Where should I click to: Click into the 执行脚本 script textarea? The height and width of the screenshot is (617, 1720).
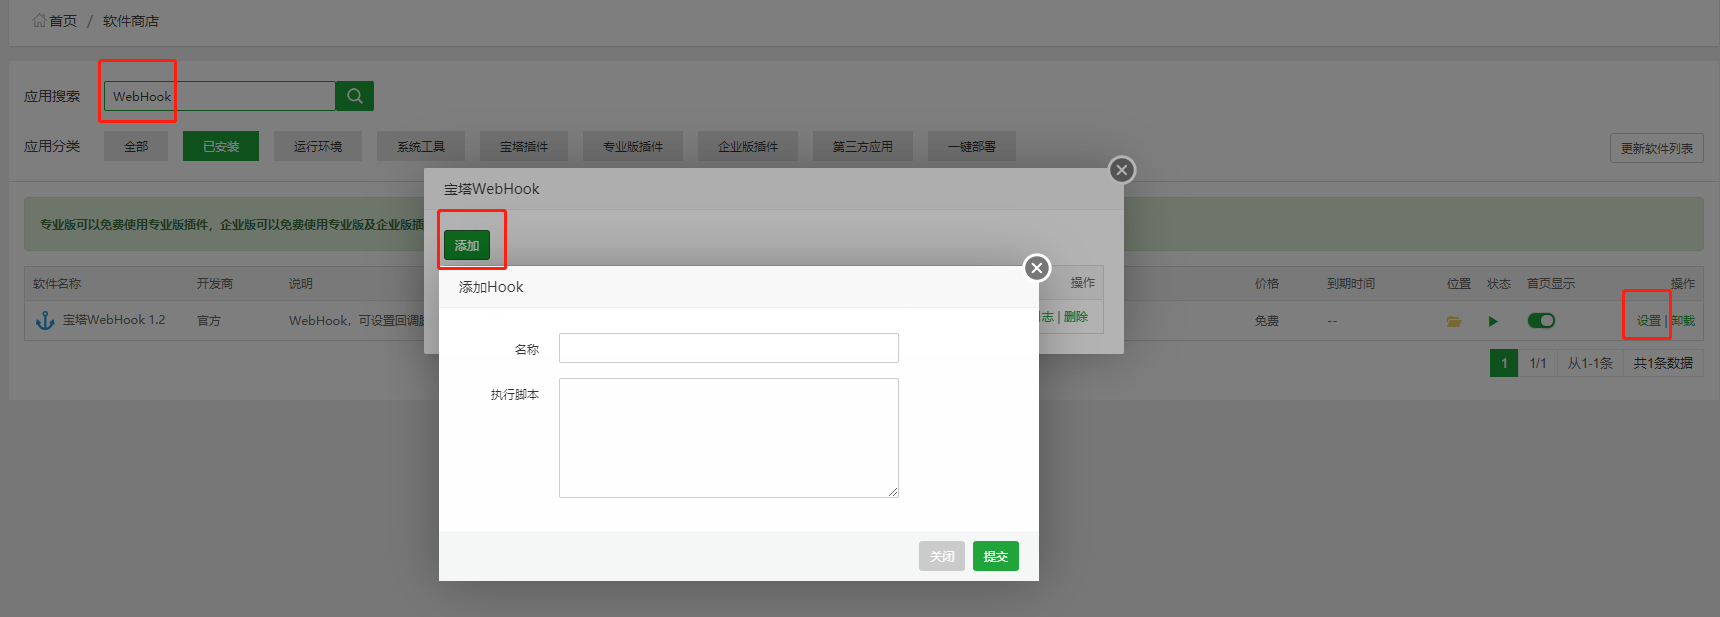click(728, 437)
